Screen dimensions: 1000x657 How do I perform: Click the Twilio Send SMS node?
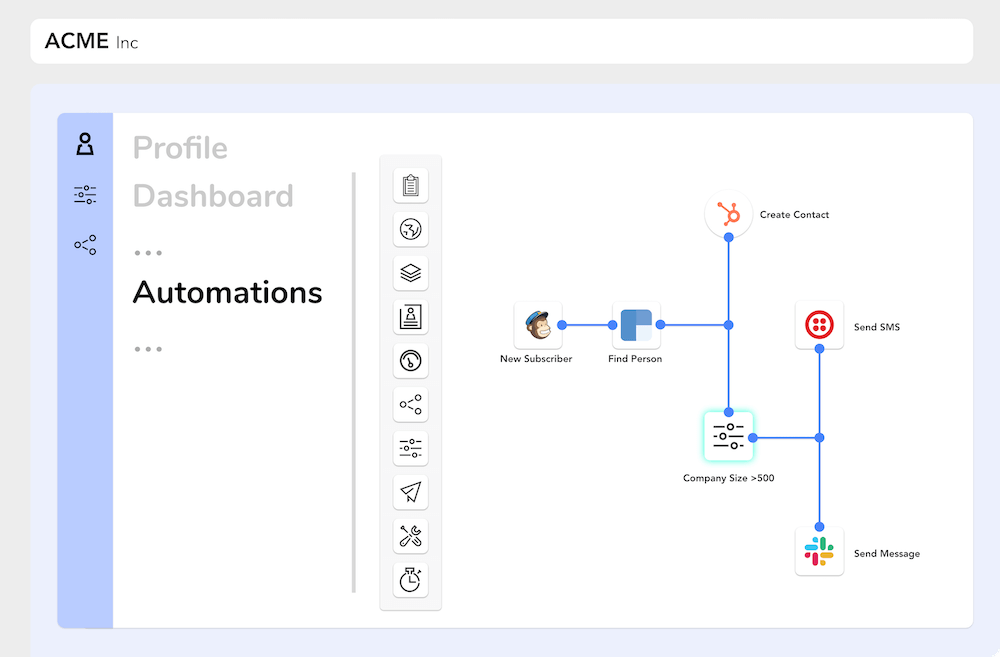(x=820, y=325)
